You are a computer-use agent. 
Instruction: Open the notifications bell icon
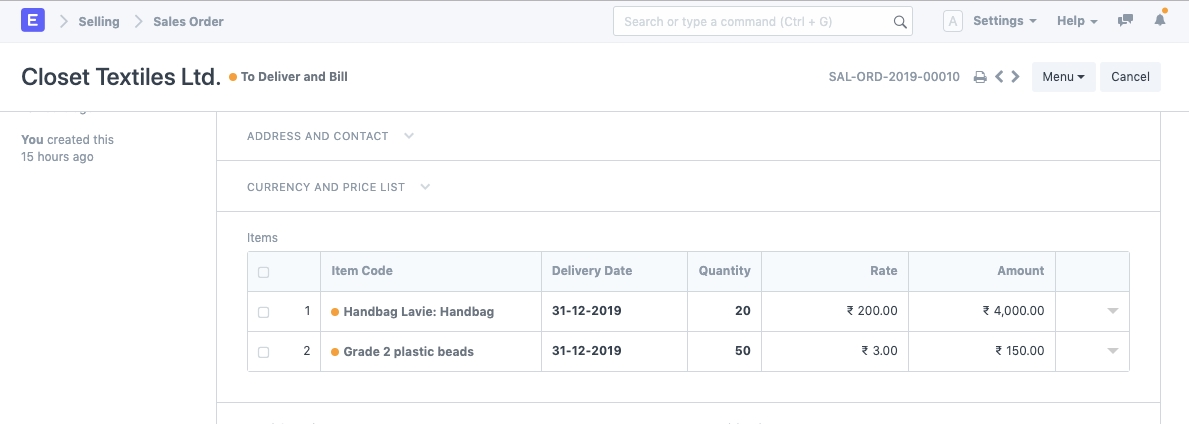coord(1160,21)
